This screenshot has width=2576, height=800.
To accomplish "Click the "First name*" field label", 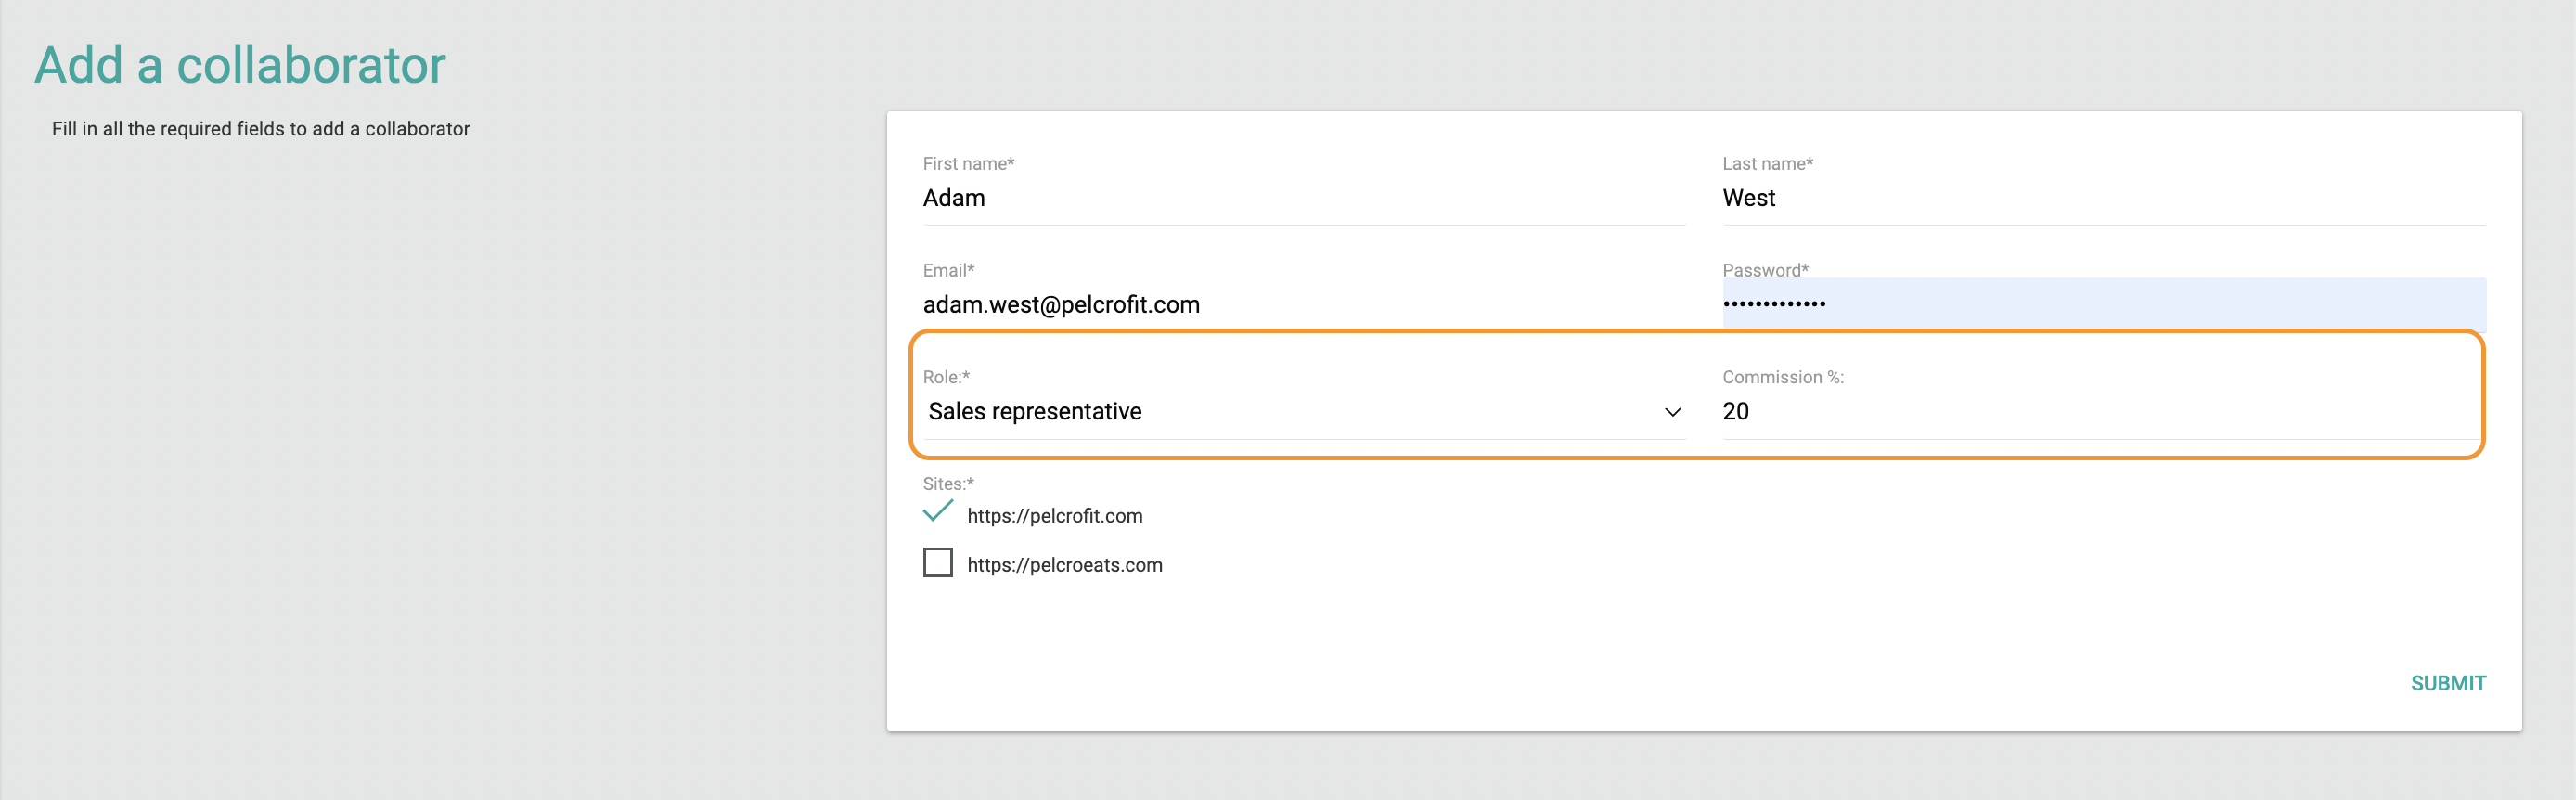I will pos(968,163).
